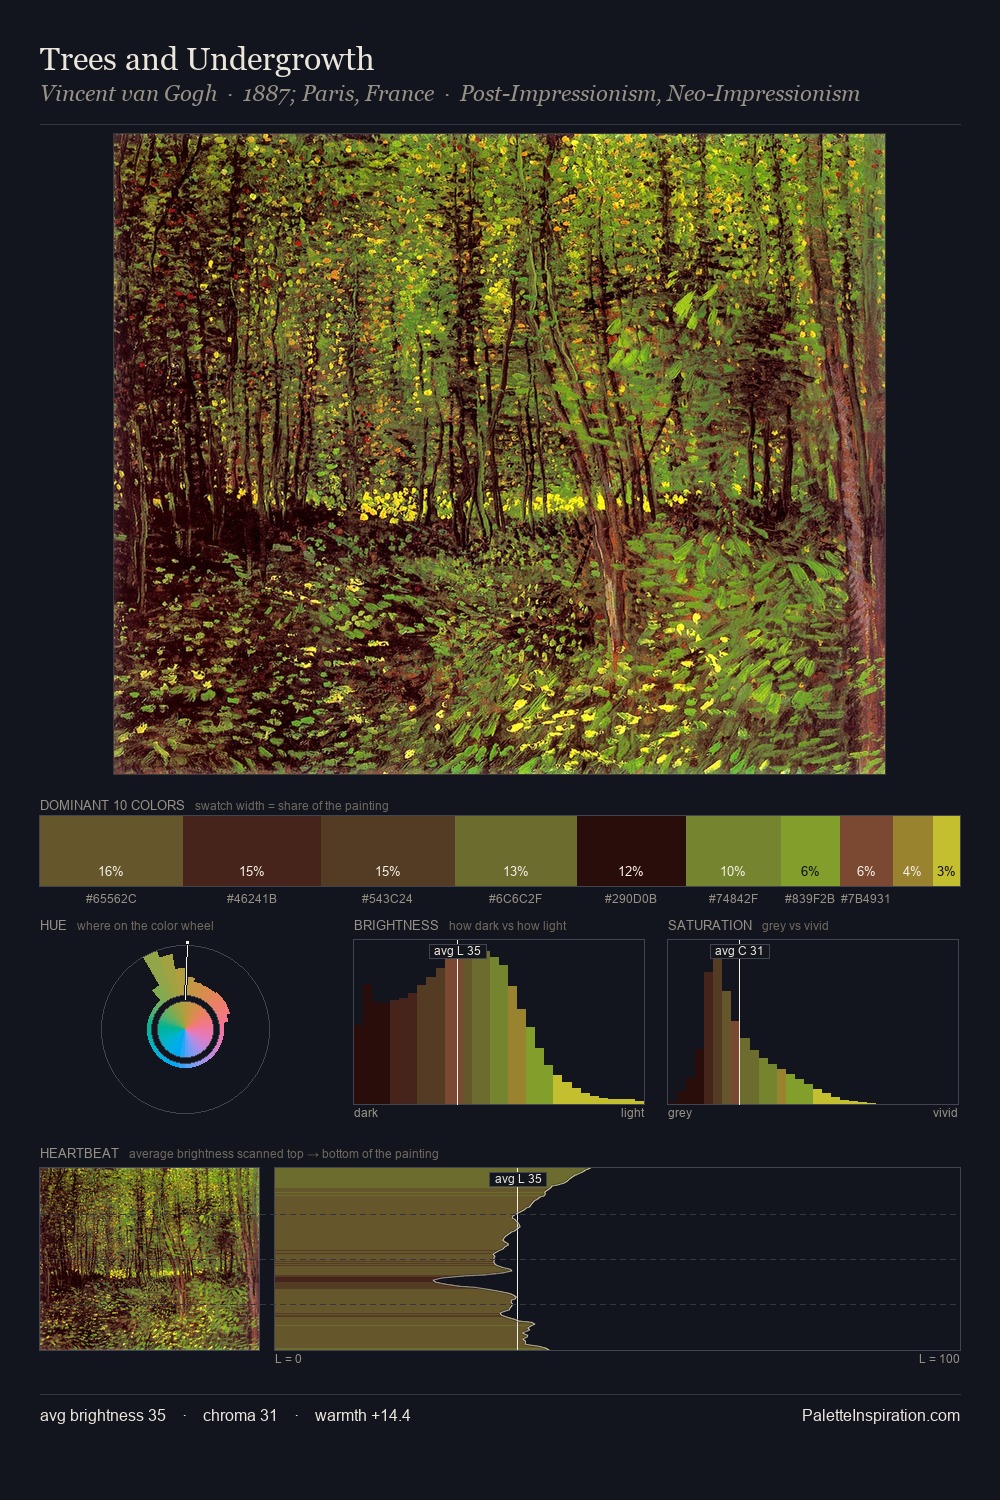Click the hex code #6C6C2F label
The height and width of the screenshot is (1500, 1000).
516,899
